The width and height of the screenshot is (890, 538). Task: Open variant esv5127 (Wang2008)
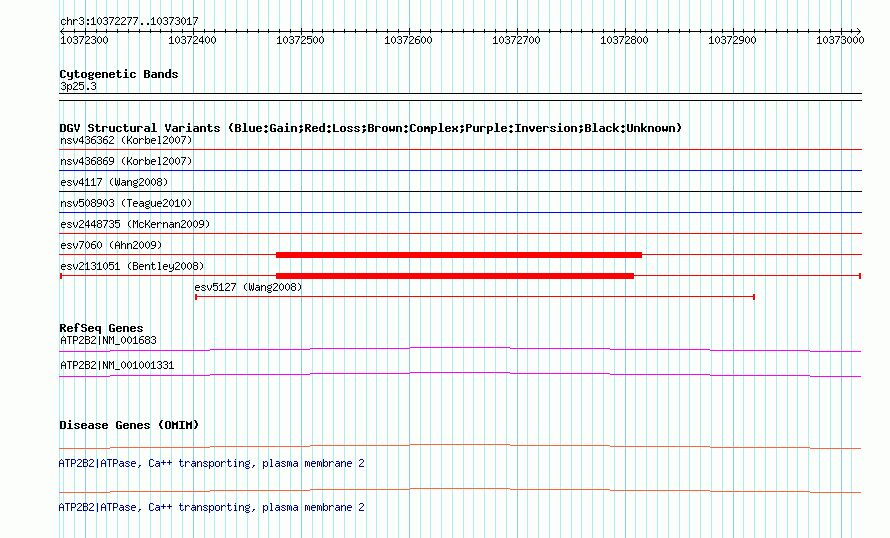248,287
